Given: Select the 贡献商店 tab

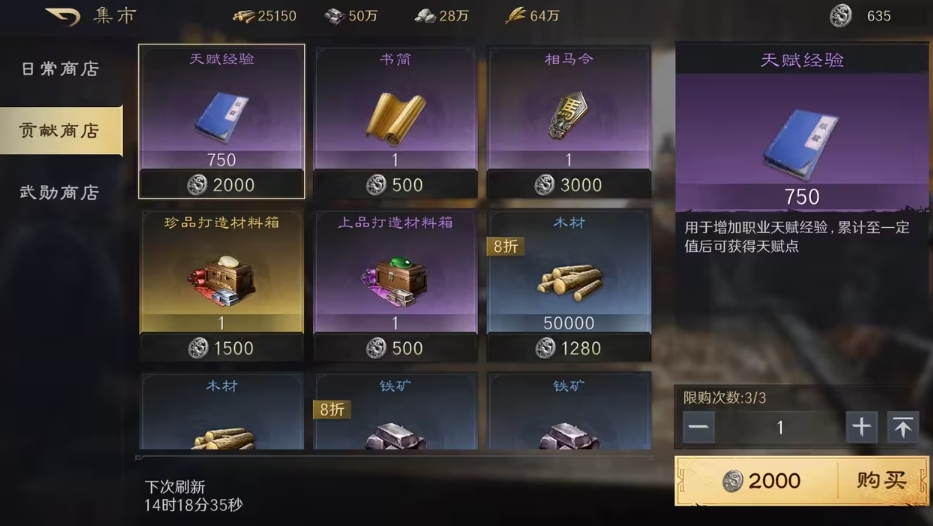Looking at the screenshot, I should tap(60, 130).
